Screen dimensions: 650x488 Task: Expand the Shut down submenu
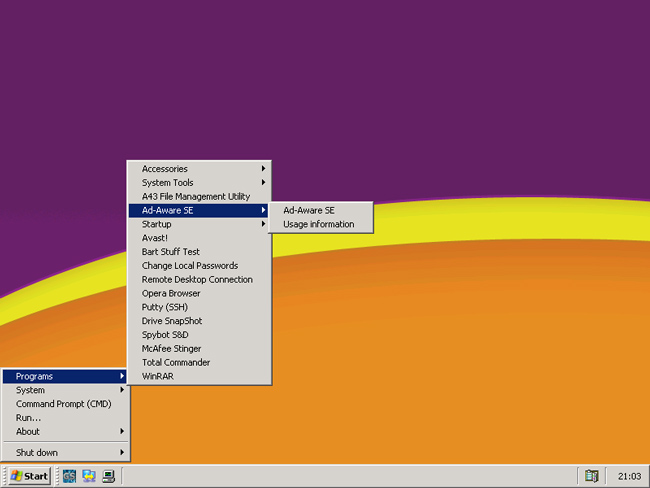pyautogui.click(x=65, y=452)
